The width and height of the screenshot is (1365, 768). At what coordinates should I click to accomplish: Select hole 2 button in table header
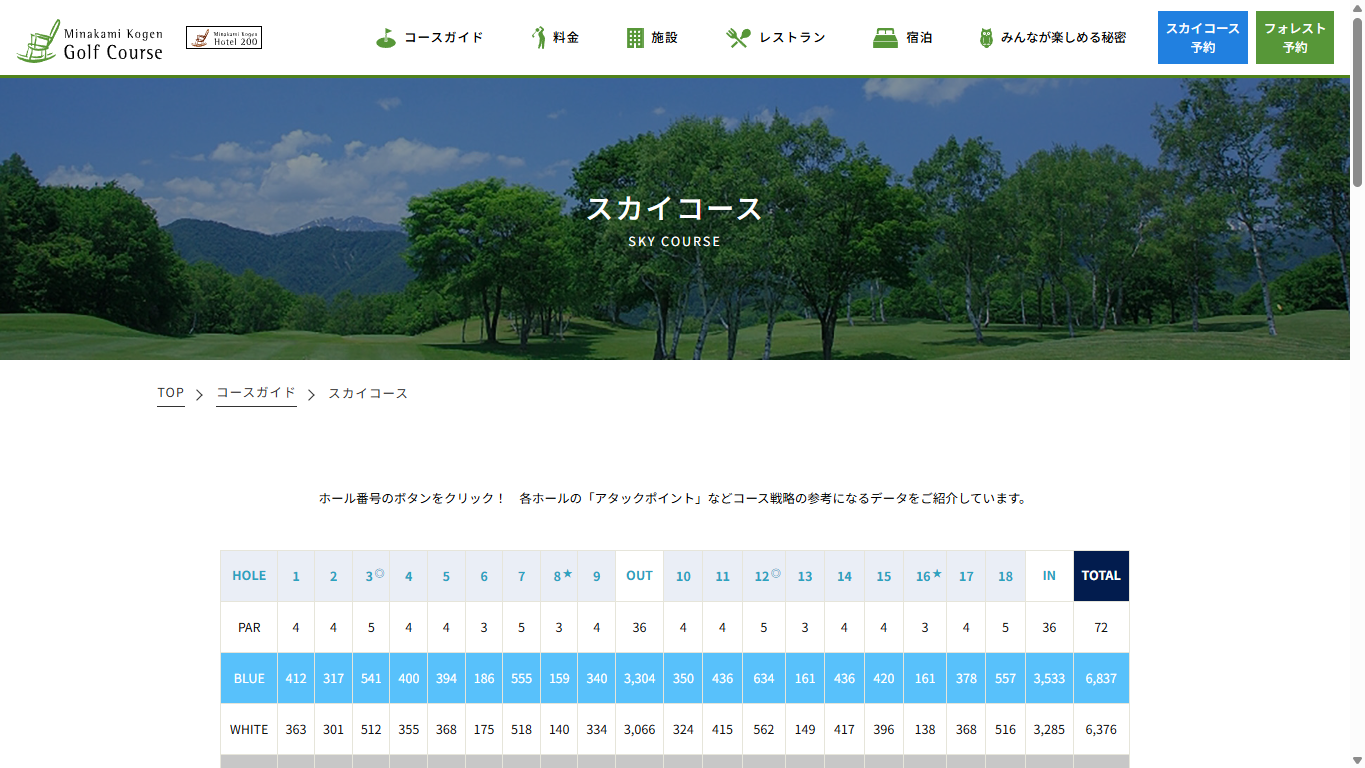[334, 576]
